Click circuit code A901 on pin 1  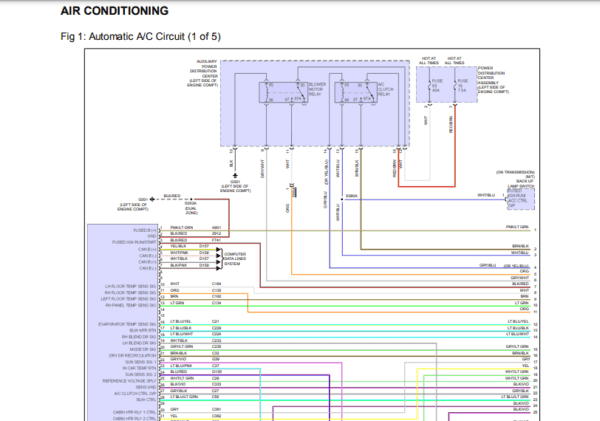coord(217,228)
